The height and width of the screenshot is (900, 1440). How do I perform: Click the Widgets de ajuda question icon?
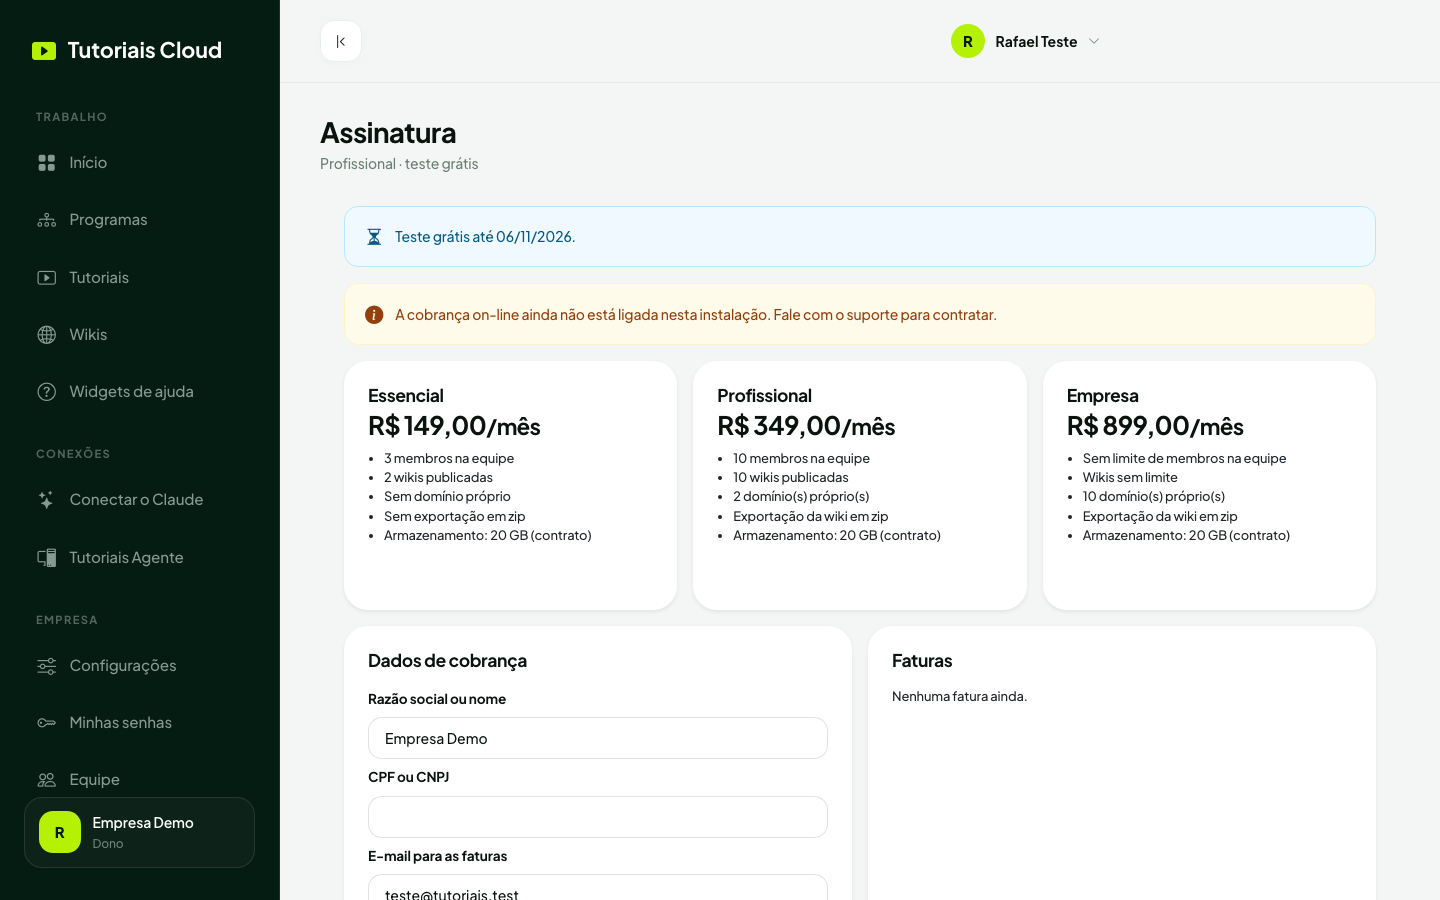coord(47,392)
